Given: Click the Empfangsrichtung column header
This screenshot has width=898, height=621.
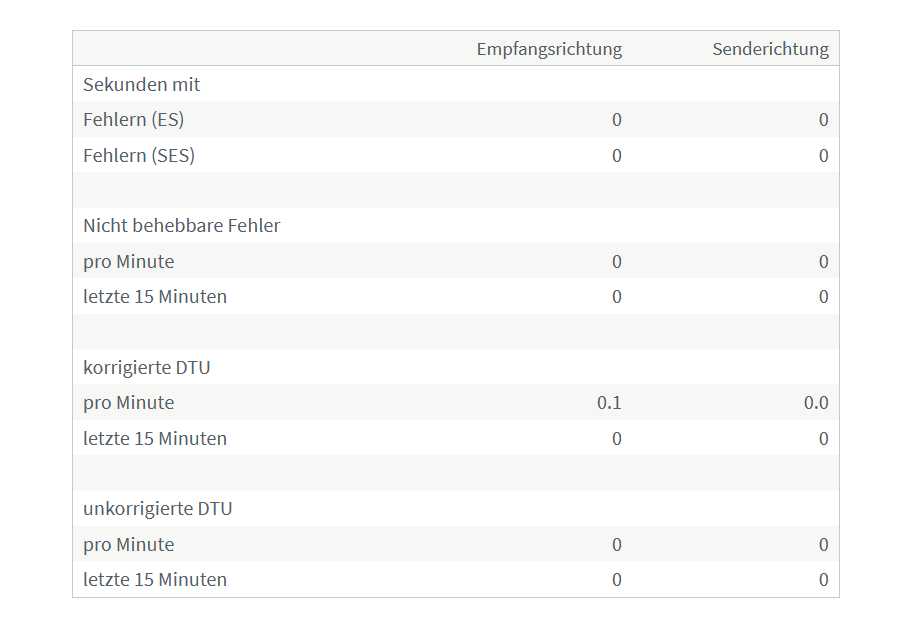Looking at the screenshot, I should coord(549,49).
